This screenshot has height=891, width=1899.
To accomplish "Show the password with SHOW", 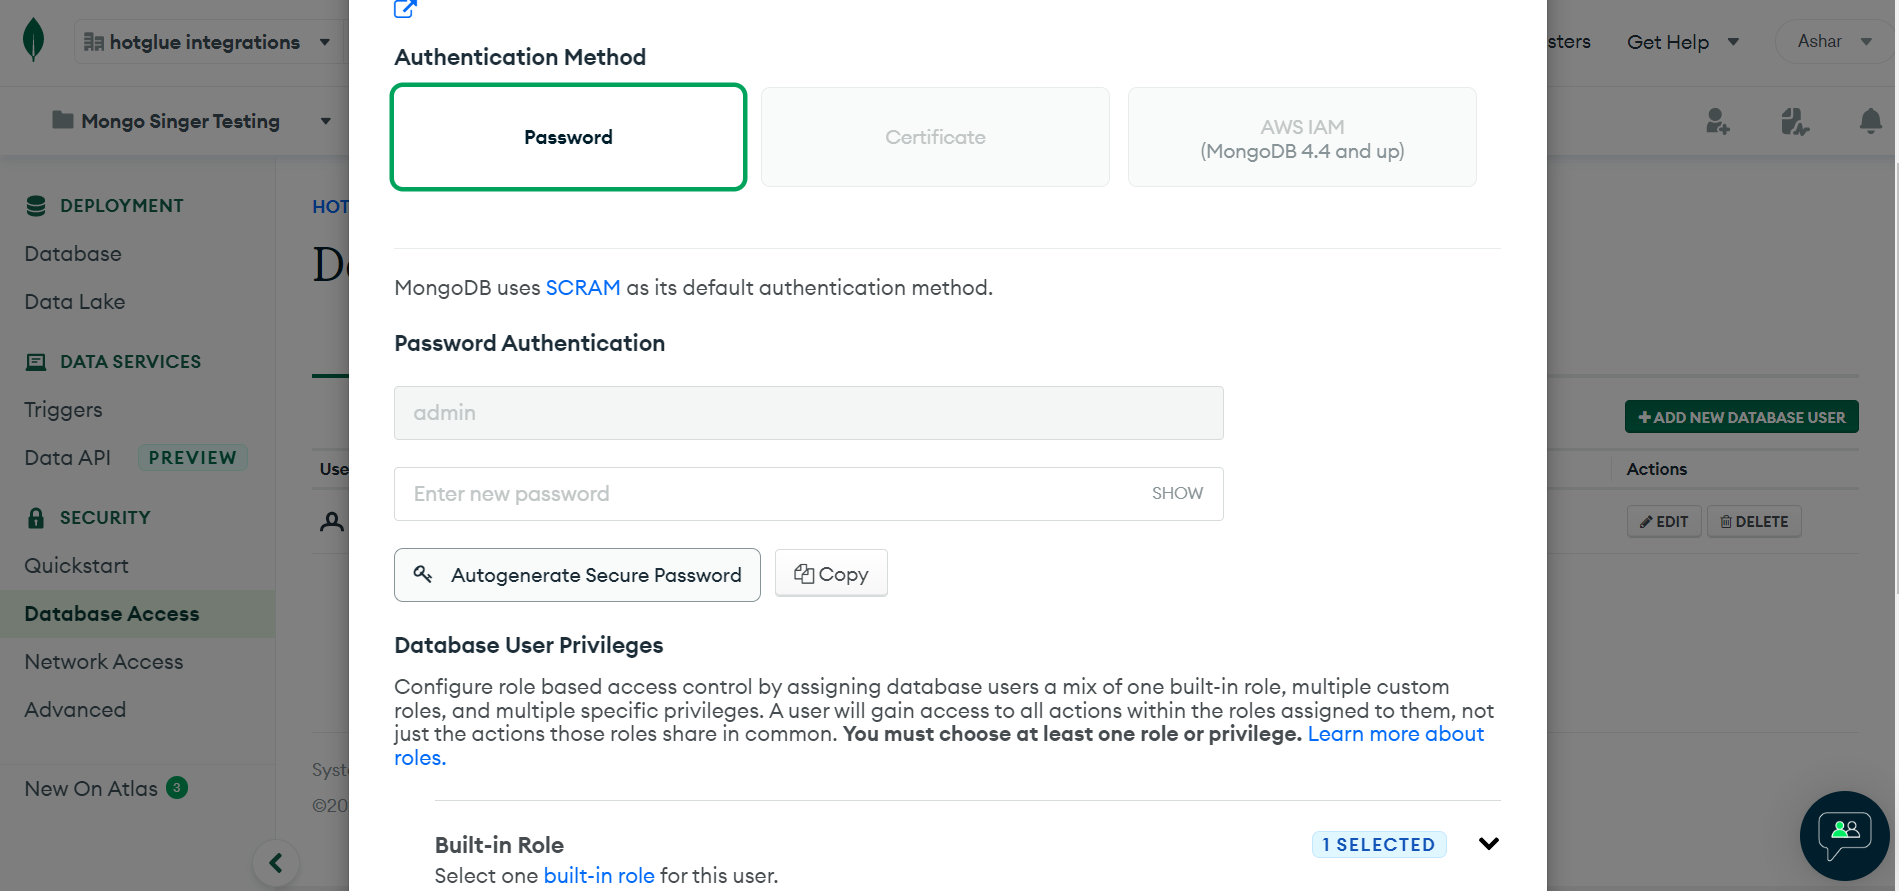I will click(x=1177, y=494).
